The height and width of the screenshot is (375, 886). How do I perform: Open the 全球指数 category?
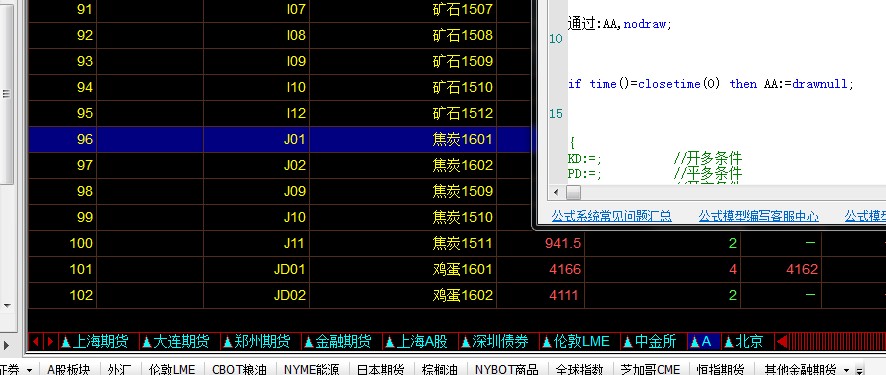point(580,369)
